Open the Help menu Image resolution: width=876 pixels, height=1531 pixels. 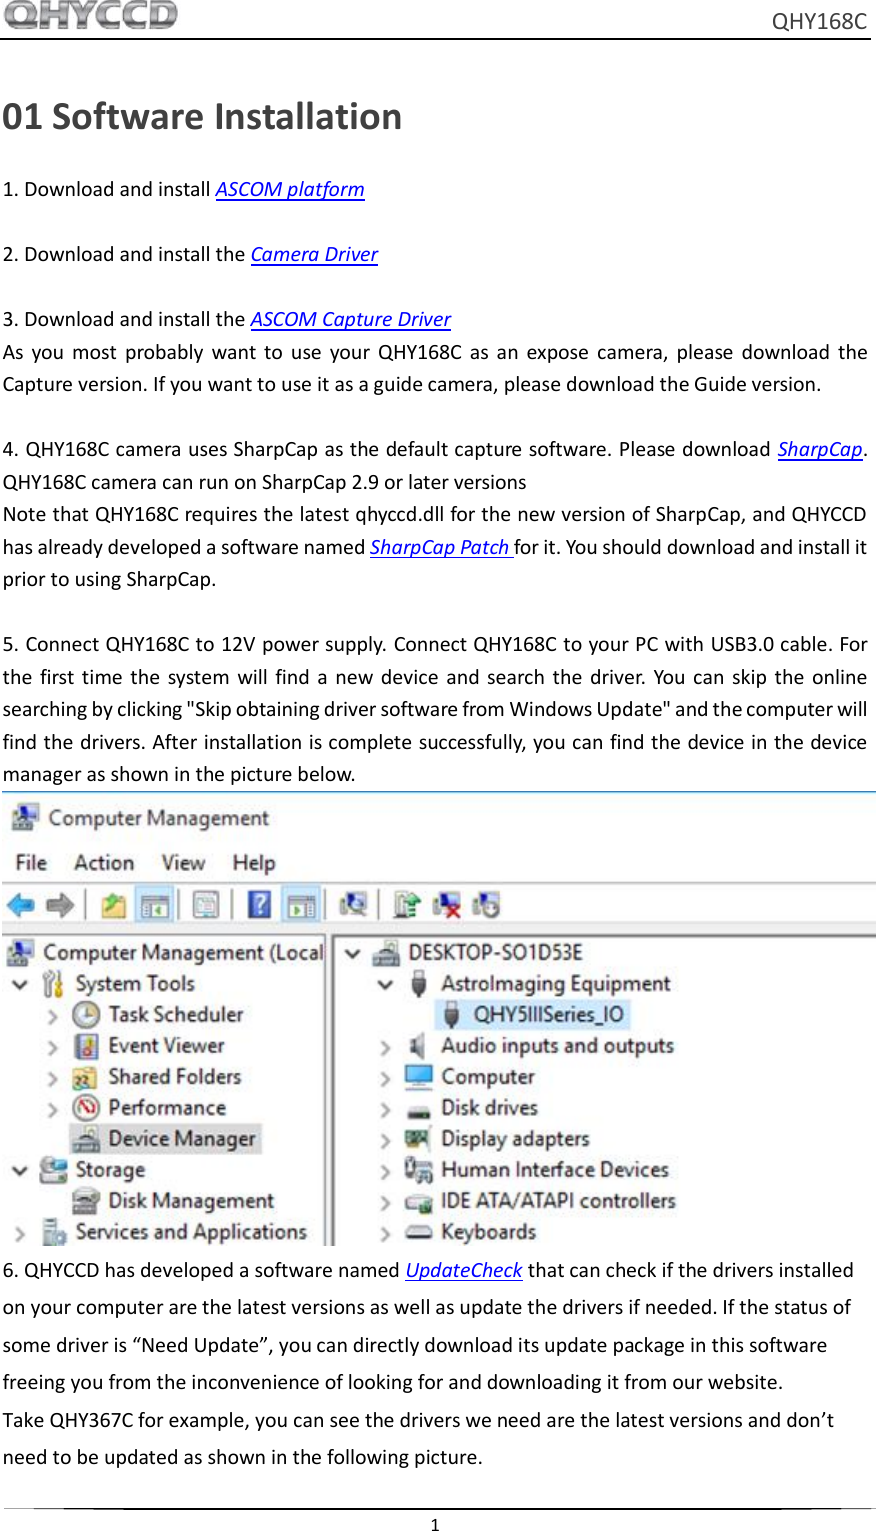pos(254,862)
